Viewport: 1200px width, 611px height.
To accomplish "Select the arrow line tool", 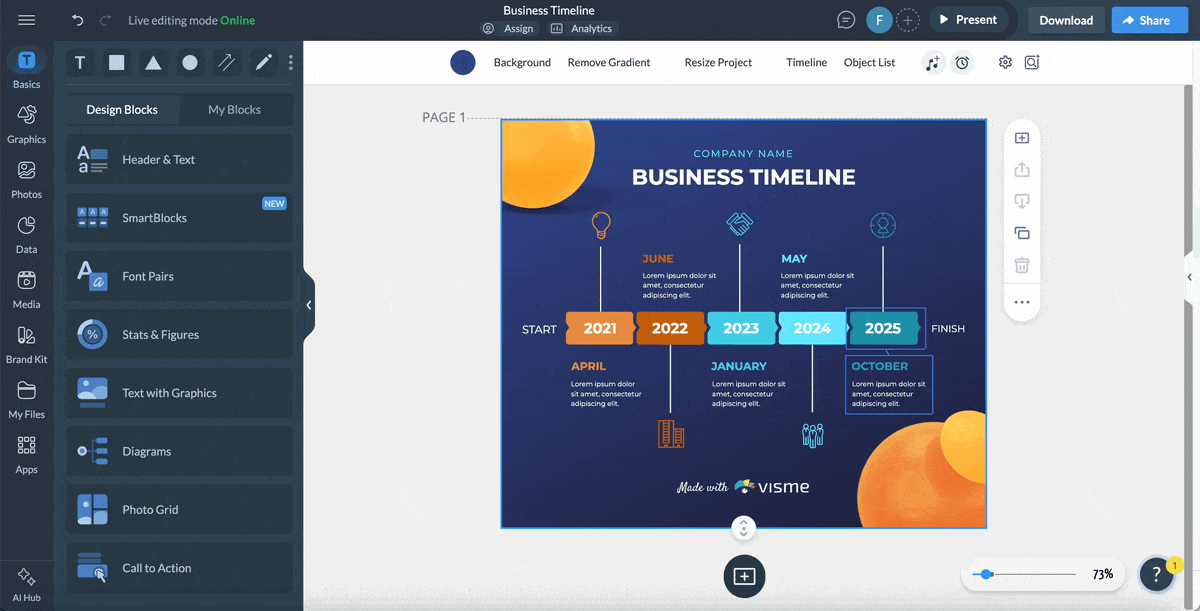I will [x=227, y=62].
